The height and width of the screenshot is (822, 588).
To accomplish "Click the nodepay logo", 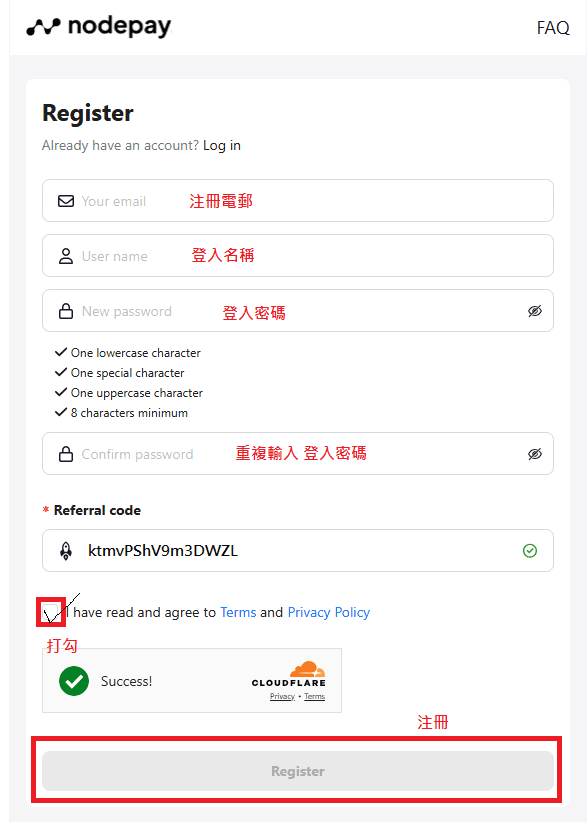I will 99,27.
